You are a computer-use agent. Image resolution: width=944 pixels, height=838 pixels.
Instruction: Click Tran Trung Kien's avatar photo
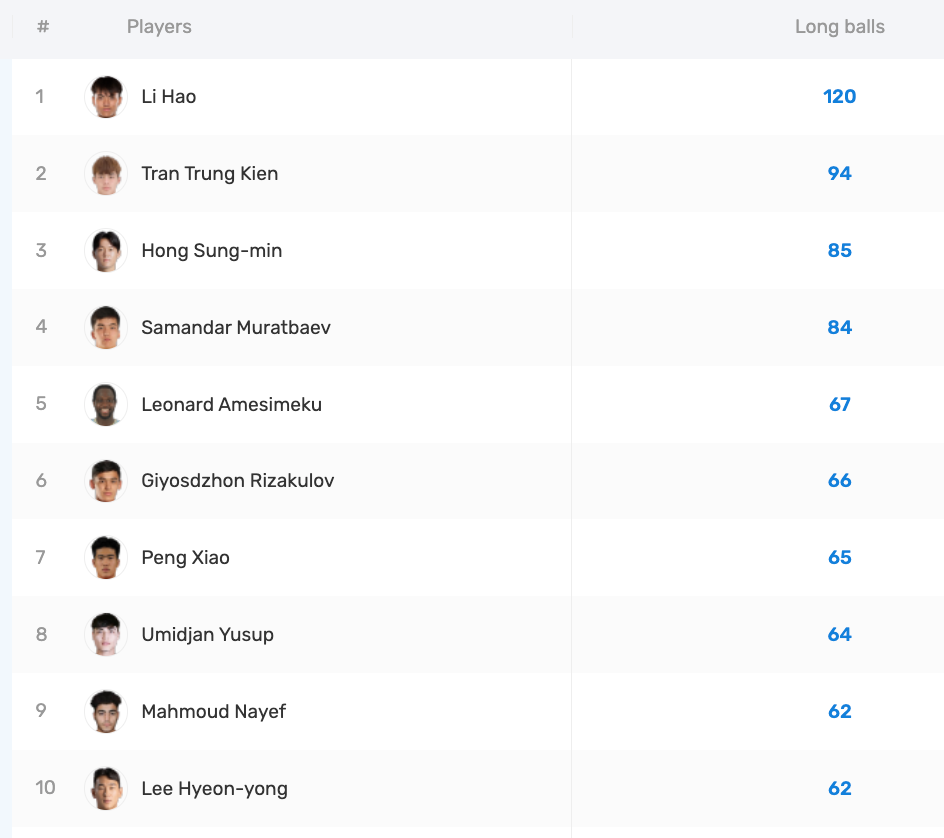click(x=105, y=174)
